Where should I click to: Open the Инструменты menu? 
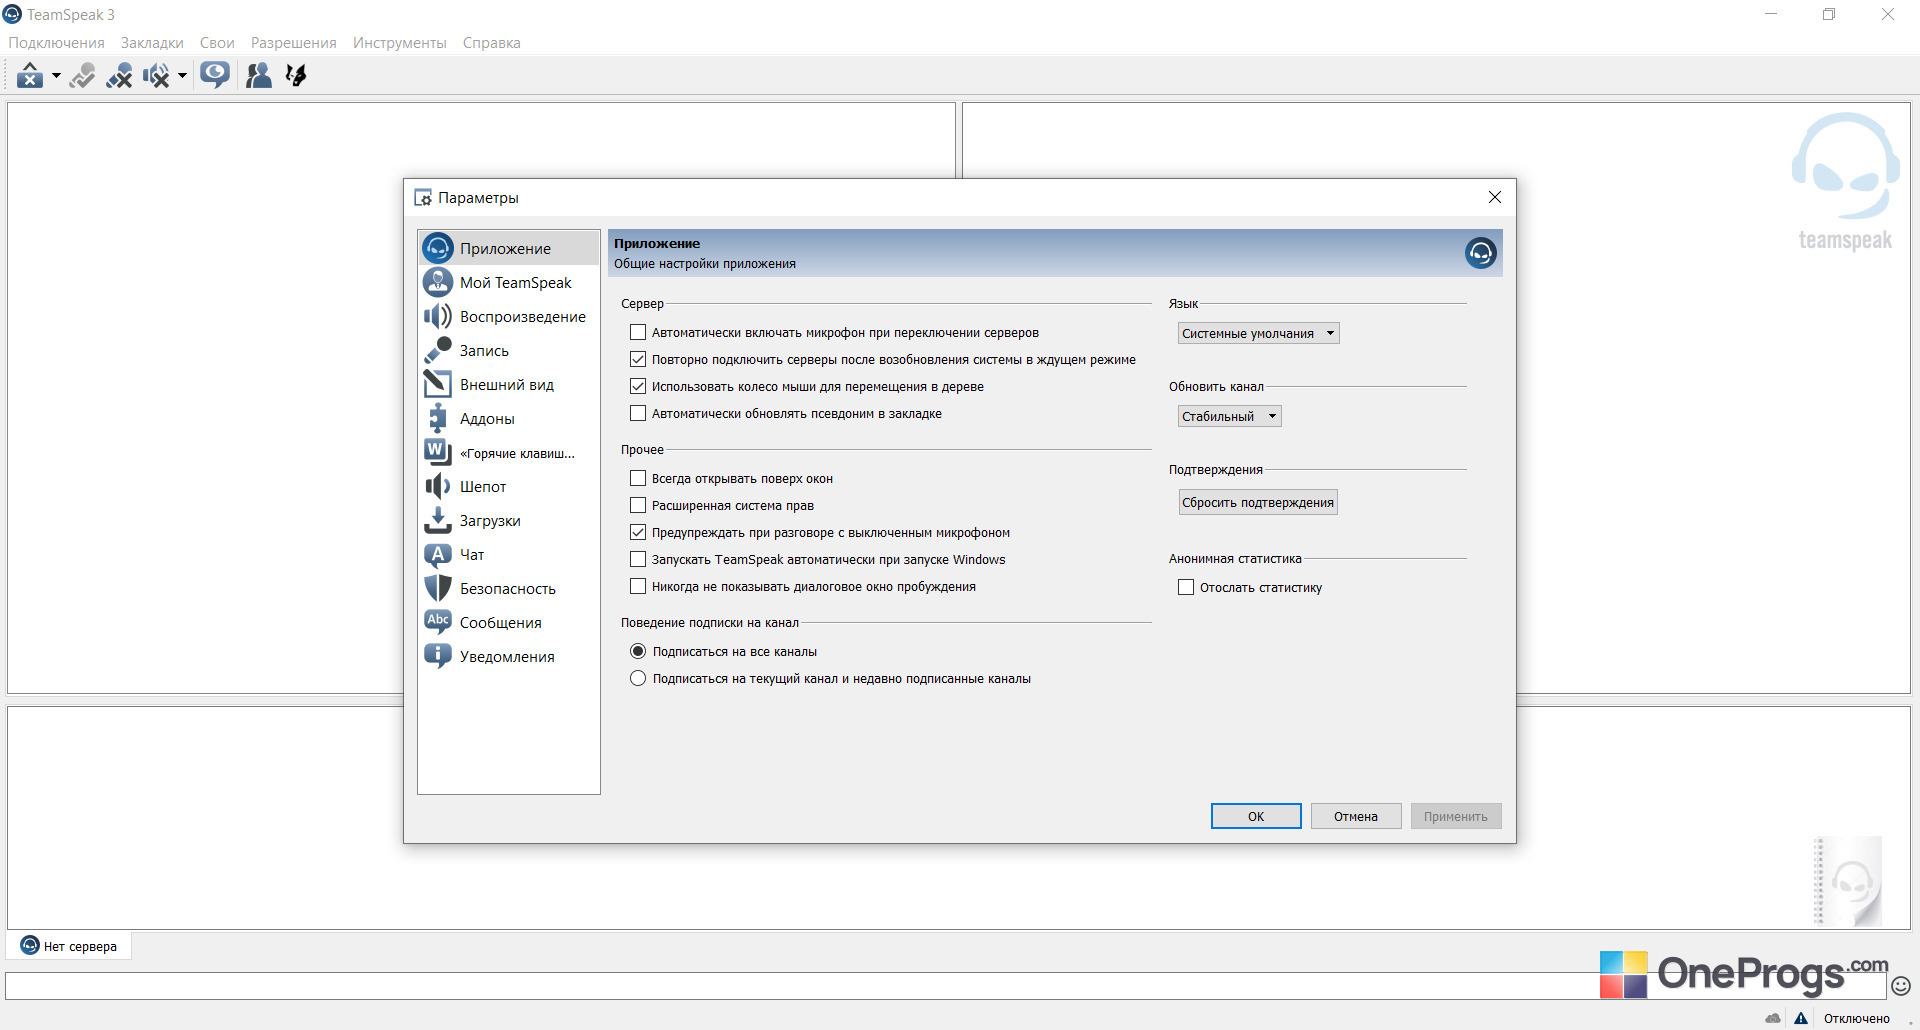coord(400,43)
